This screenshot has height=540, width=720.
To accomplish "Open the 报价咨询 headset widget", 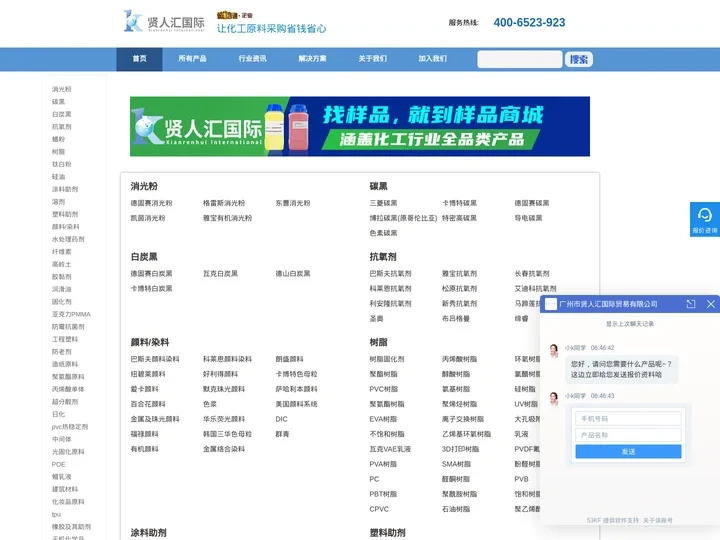I will (x=705, y=219).
